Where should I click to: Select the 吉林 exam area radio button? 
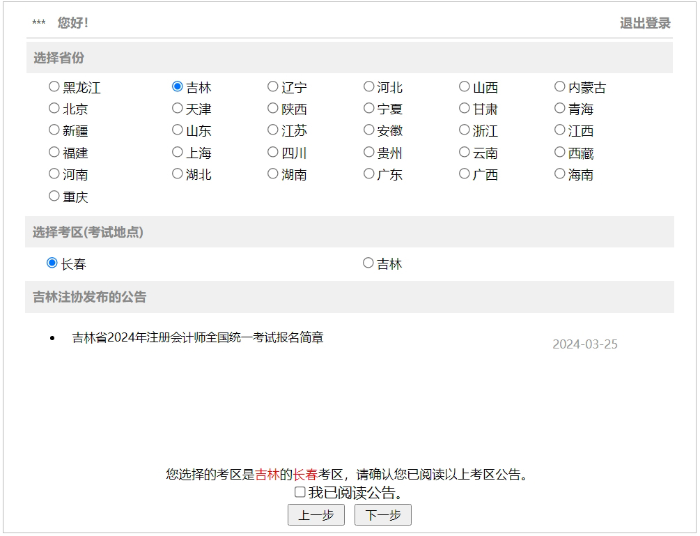[368, 263]
